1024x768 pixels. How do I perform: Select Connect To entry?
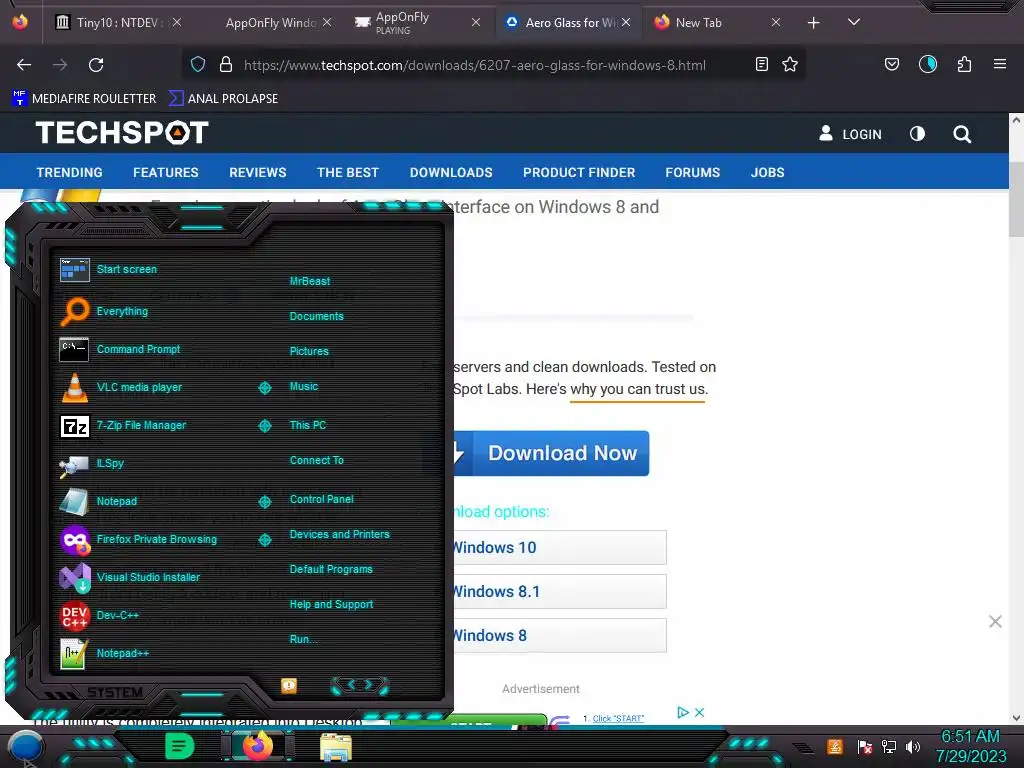click(x=317, y=460)
